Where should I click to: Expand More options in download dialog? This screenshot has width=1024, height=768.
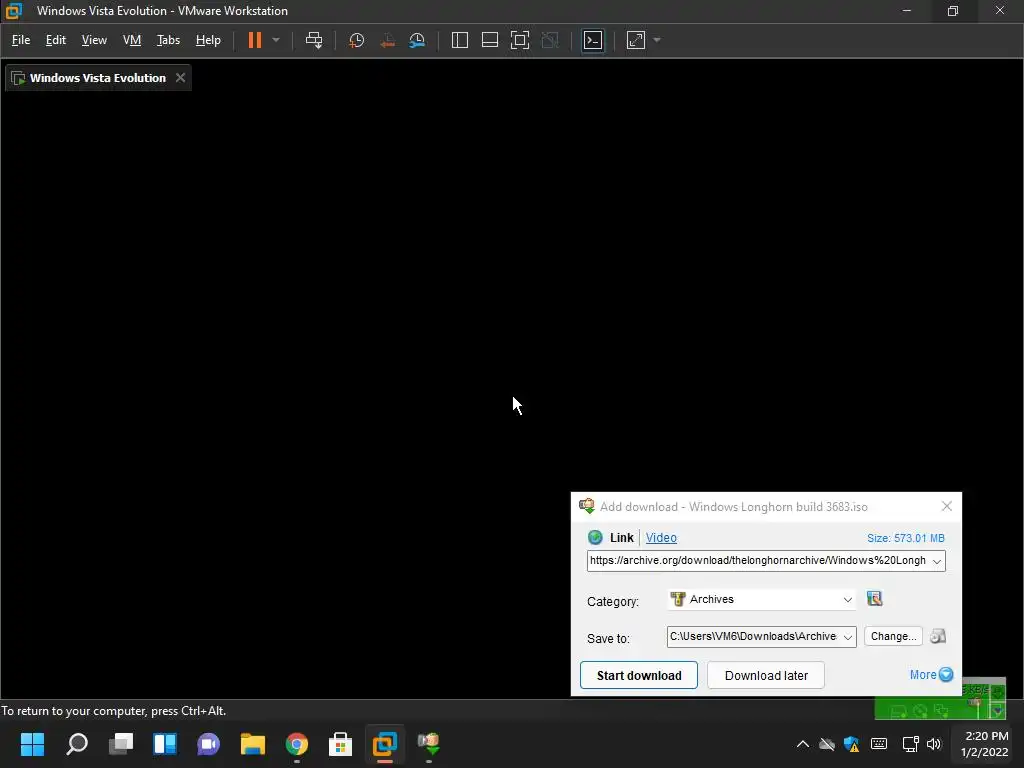[931, 675]
